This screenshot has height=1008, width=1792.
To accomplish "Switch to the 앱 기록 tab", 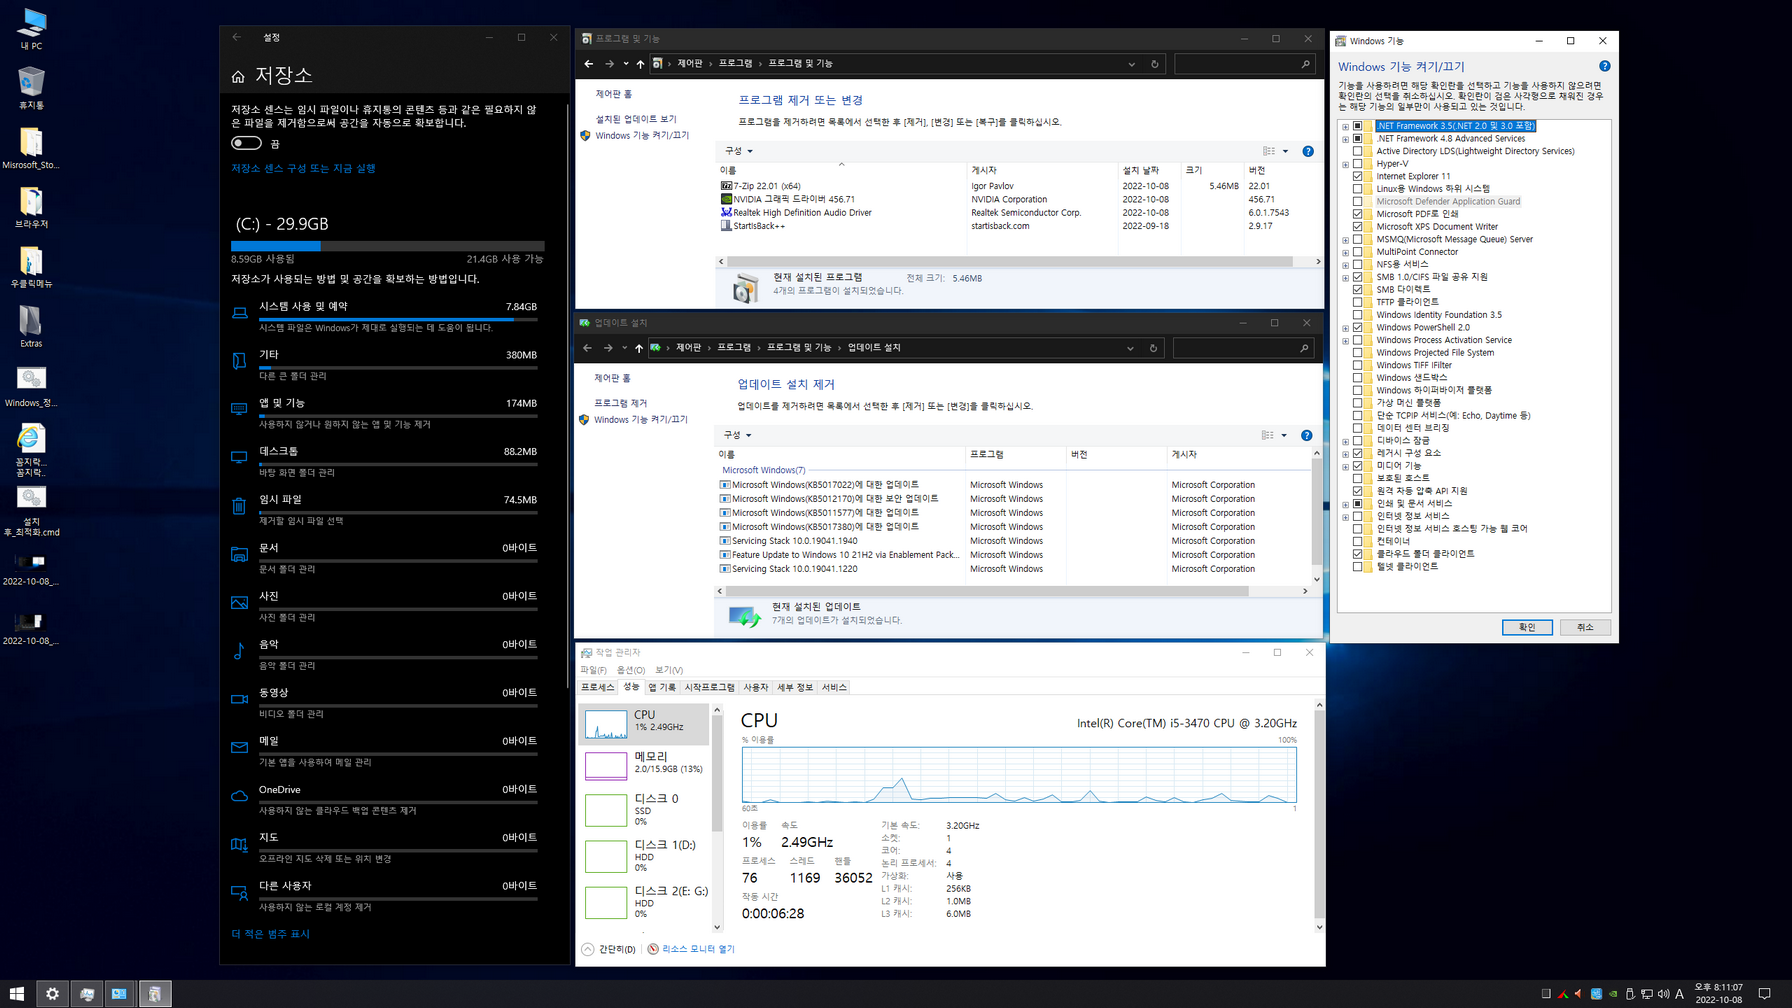I will 661,687.
